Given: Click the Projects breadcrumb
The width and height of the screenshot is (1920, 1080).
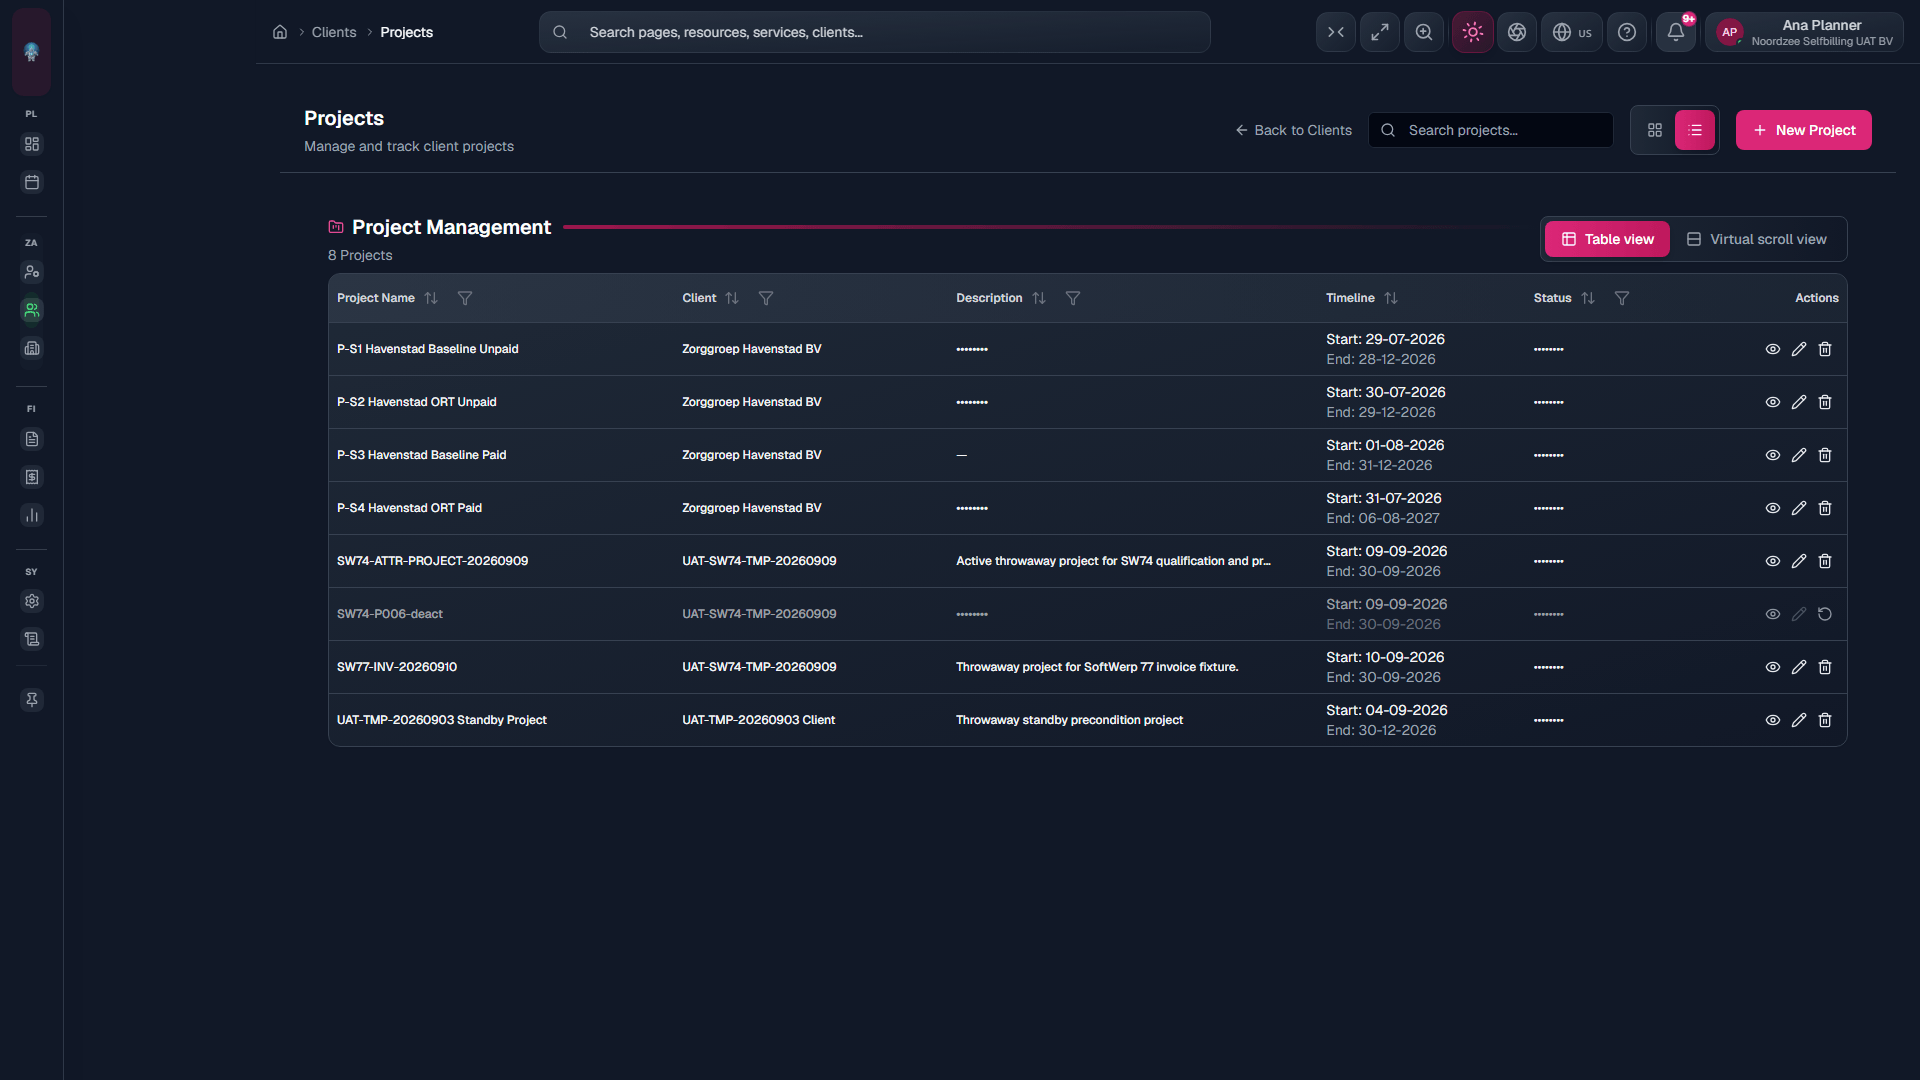Looking at the screenshot, I should (406, 32).
